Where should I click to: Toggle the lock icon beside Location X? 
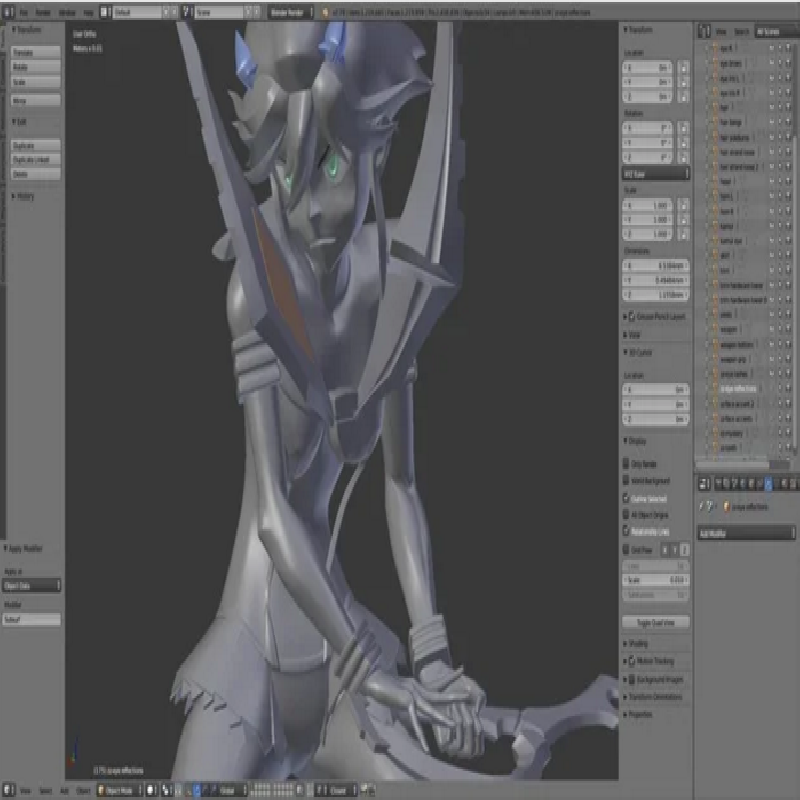(684, 67)
